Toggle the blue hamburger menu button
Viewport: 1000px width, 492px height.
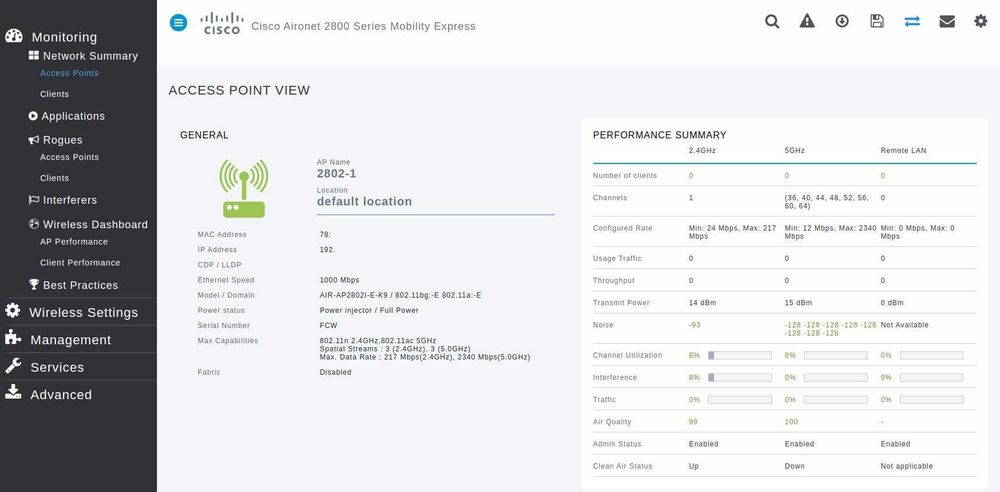179,23
